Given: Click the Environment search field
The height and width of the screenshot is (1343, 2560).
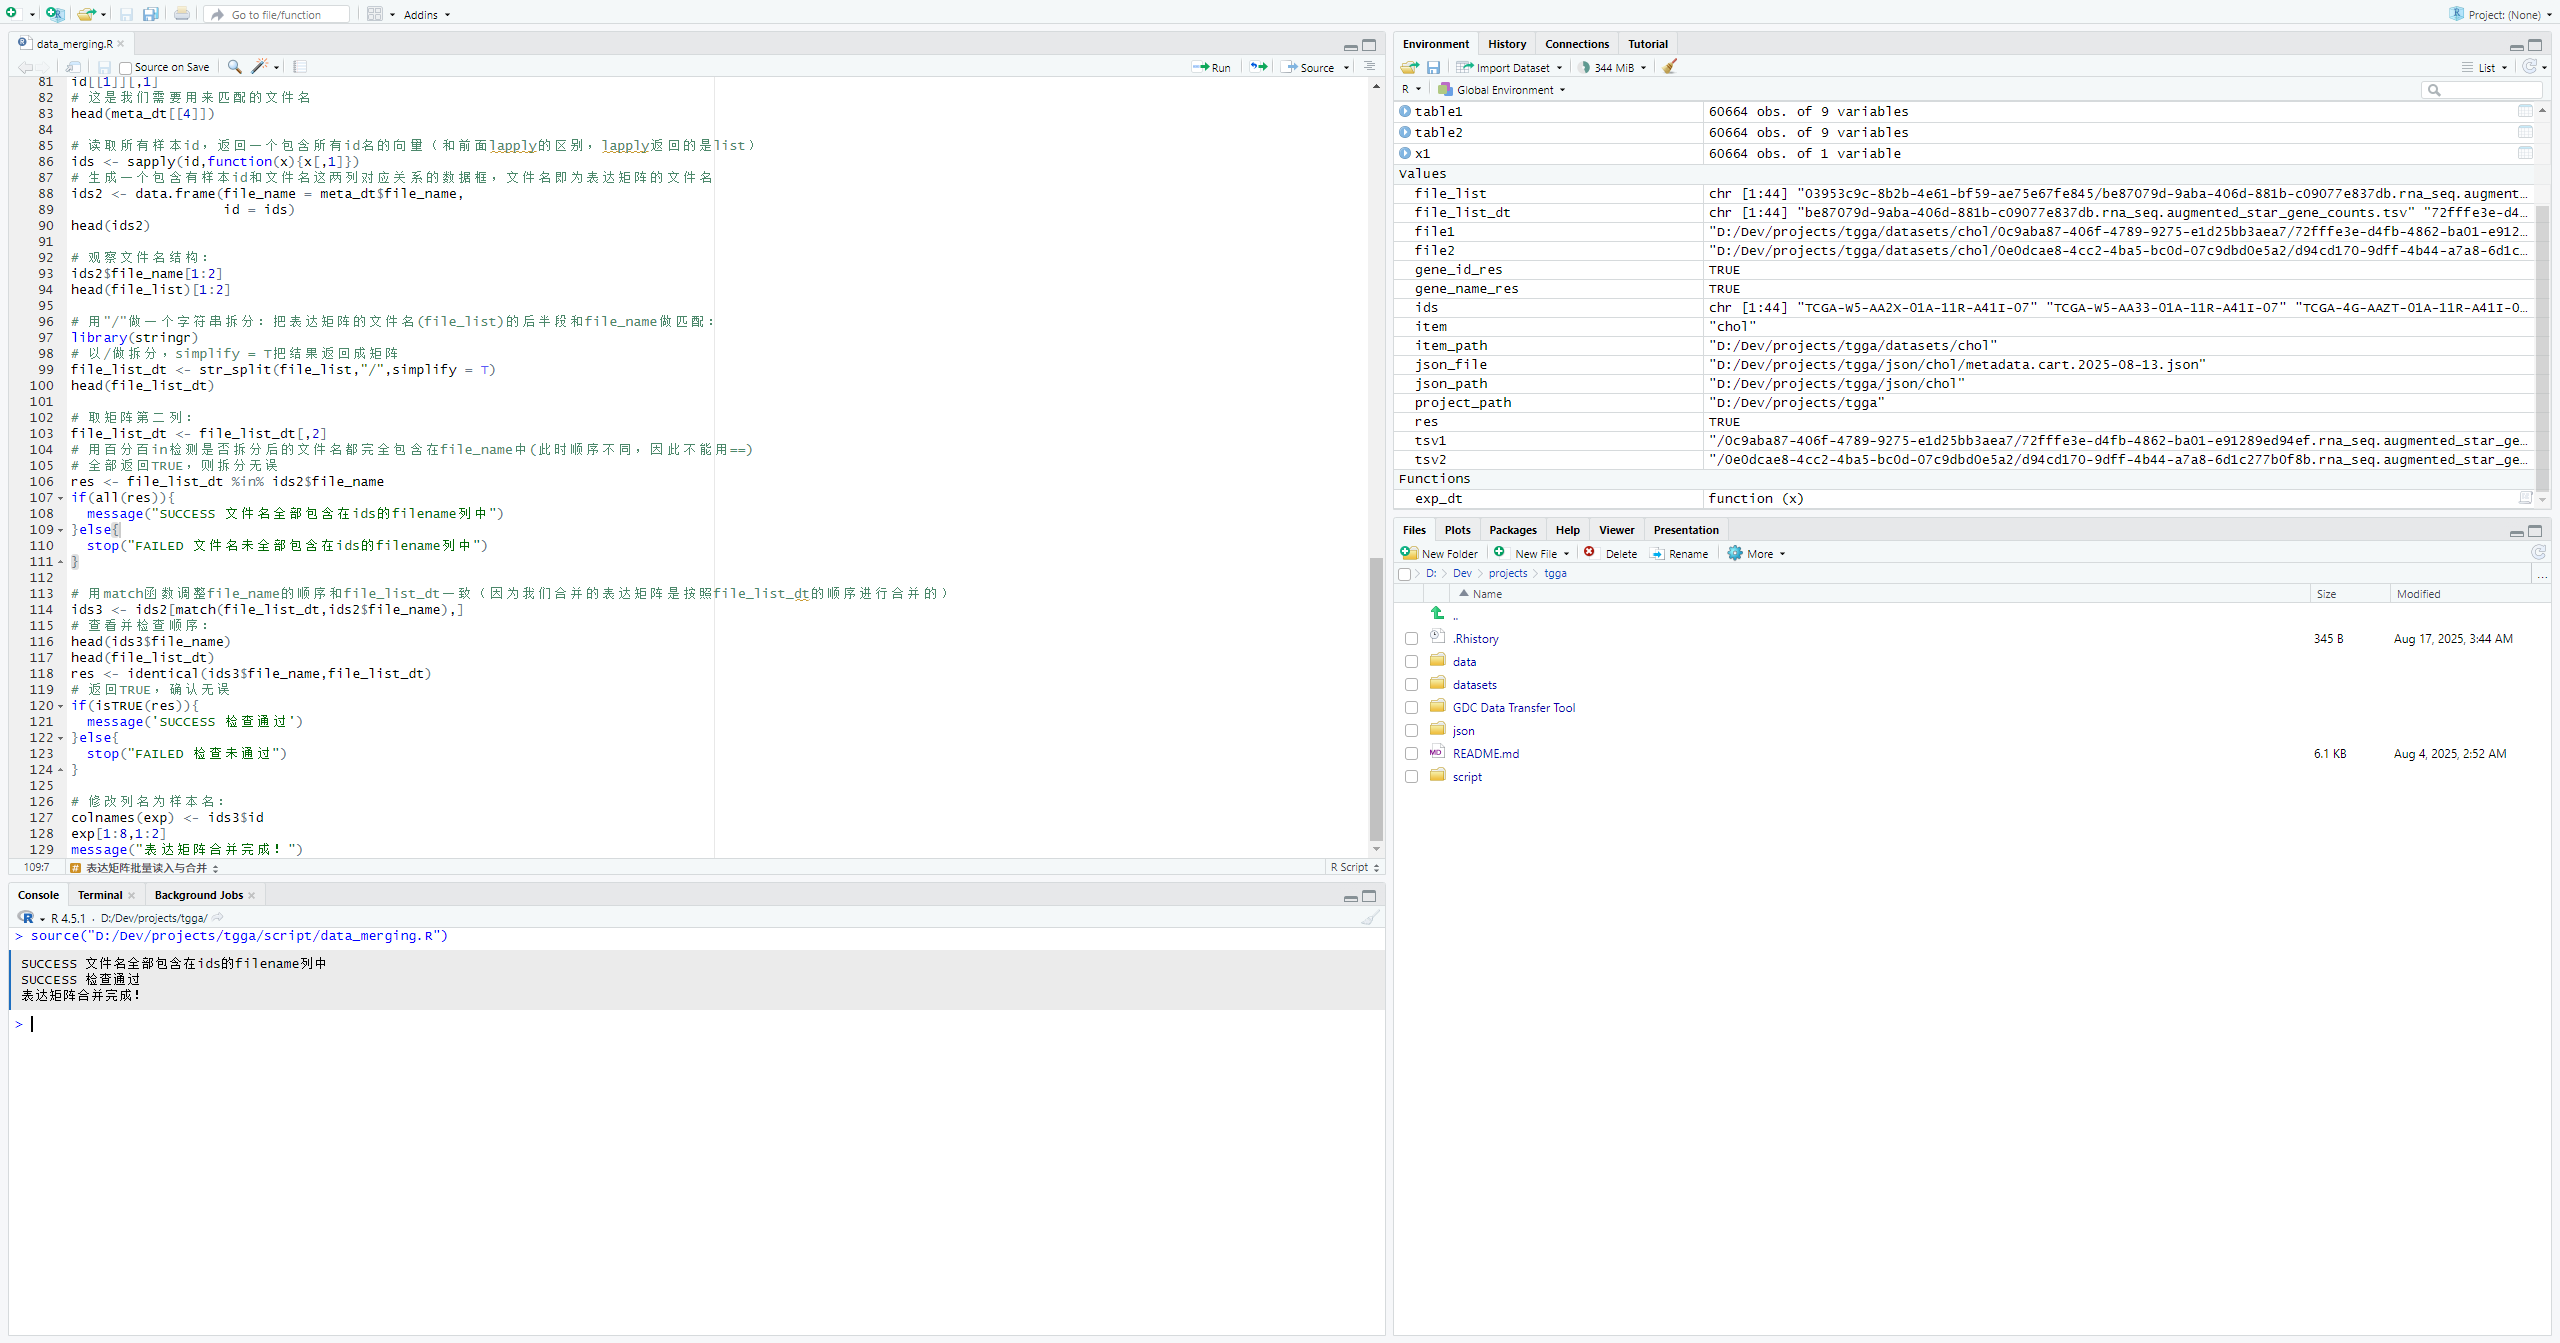Looking at the screenshot, I should [x=2481, y=90].
